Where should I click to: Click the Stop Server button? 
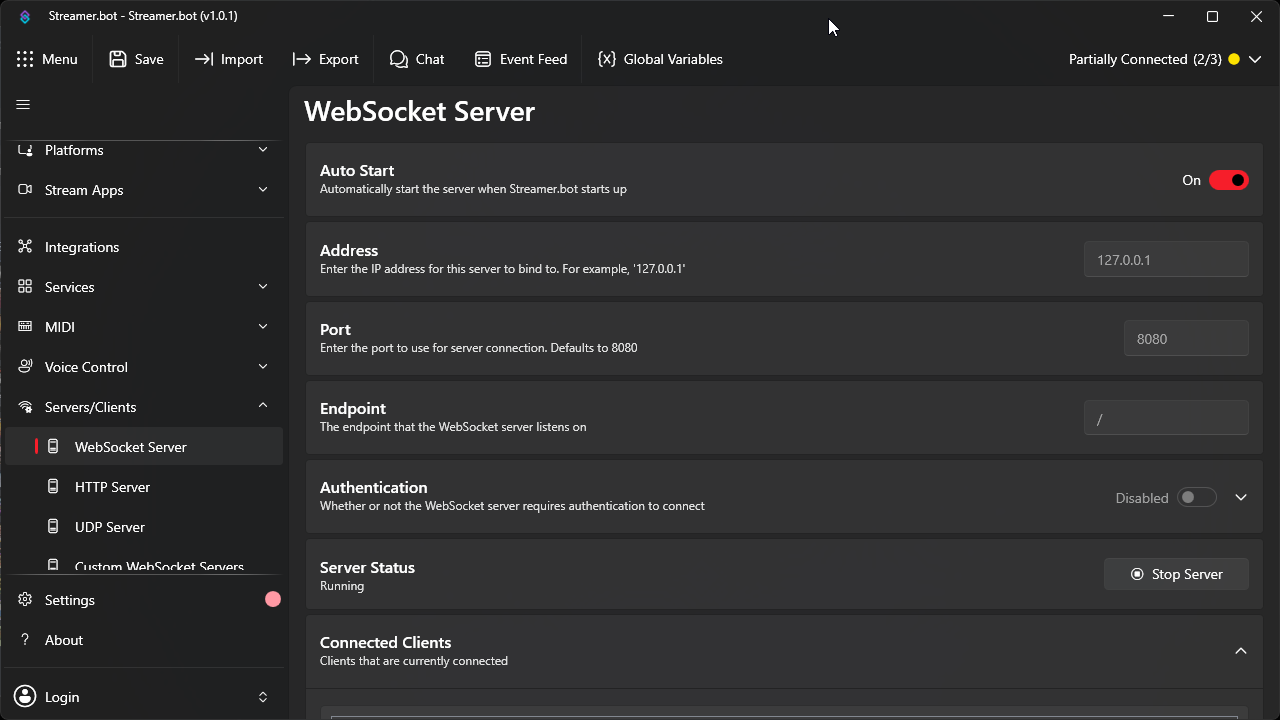[1176, 574]
